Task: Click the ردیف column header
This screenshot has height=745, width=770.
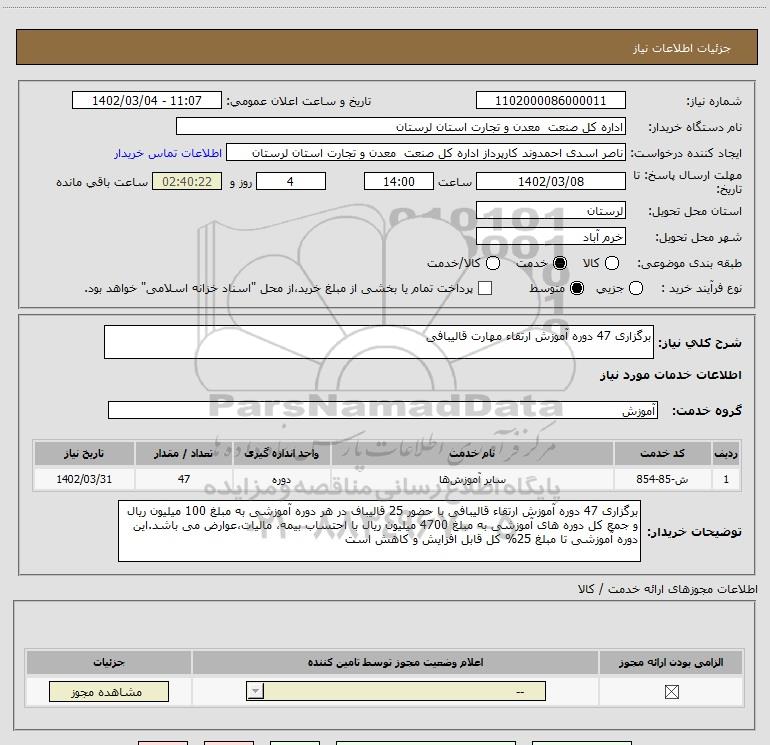Action: (x=726, y=453)
